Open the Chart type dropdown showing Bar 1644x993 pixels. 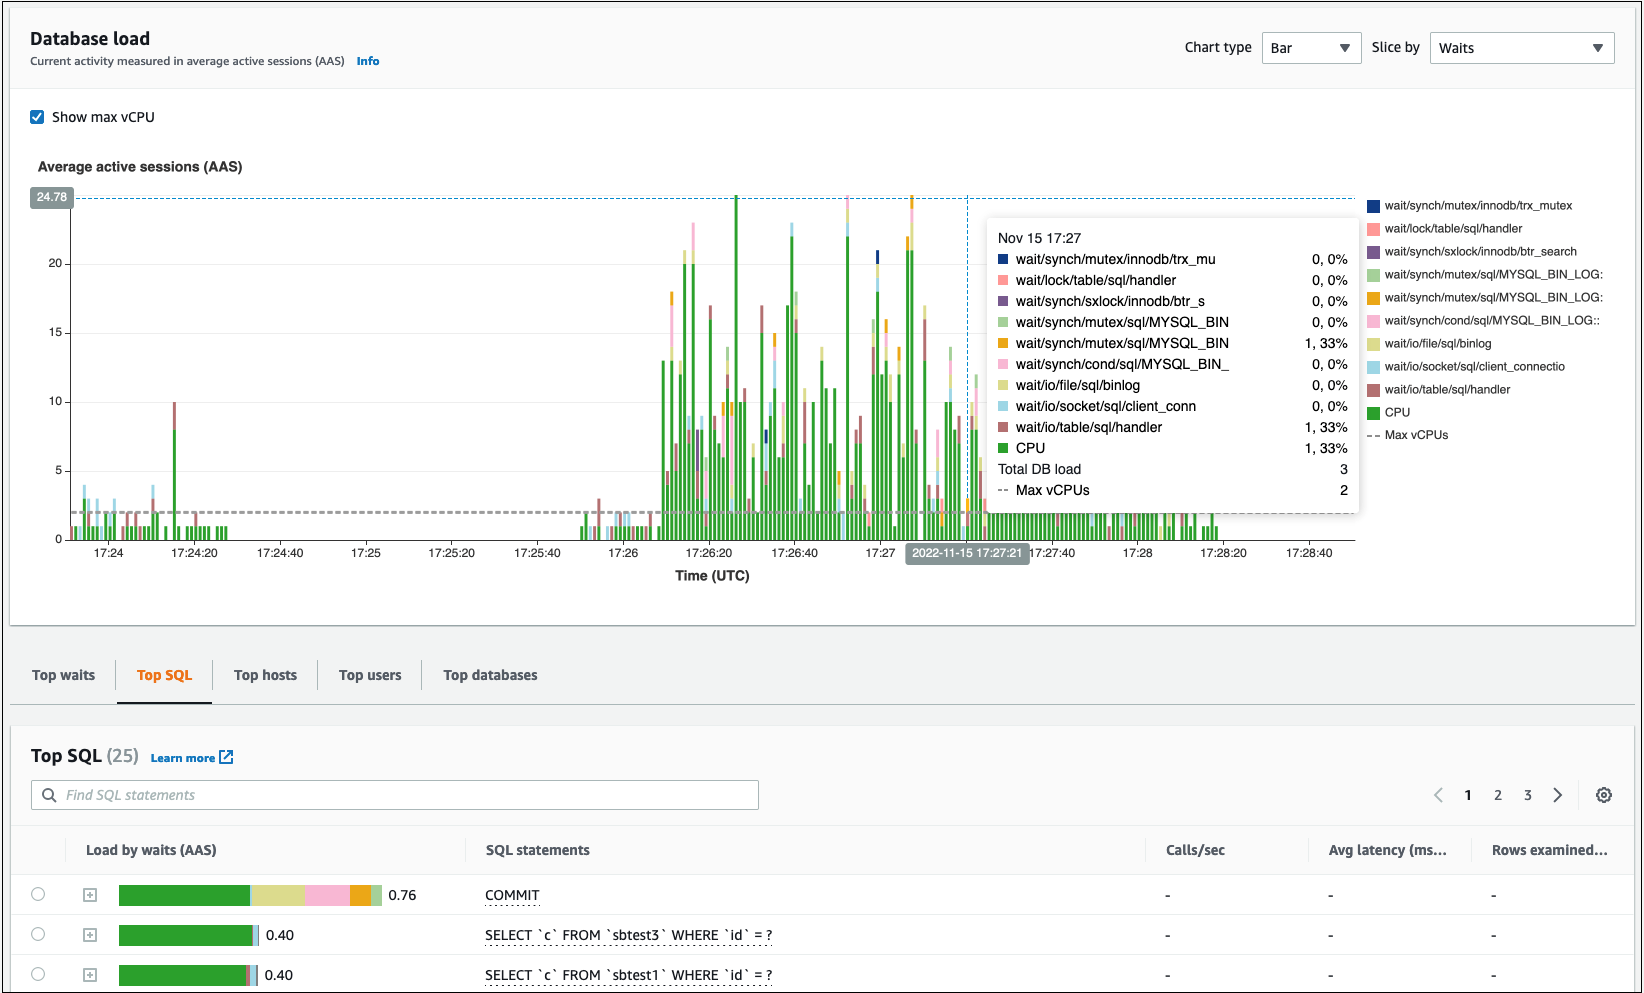[x=1311, y=47]
